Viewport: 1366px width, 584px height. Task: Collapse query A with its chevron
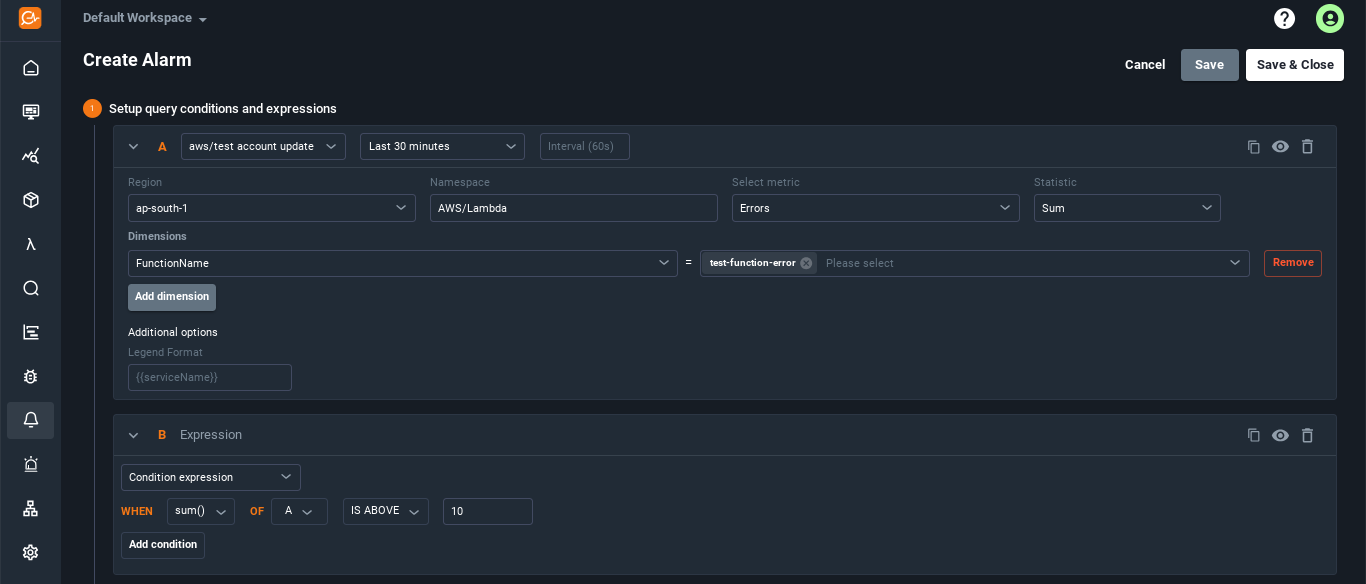coord(133,146)
